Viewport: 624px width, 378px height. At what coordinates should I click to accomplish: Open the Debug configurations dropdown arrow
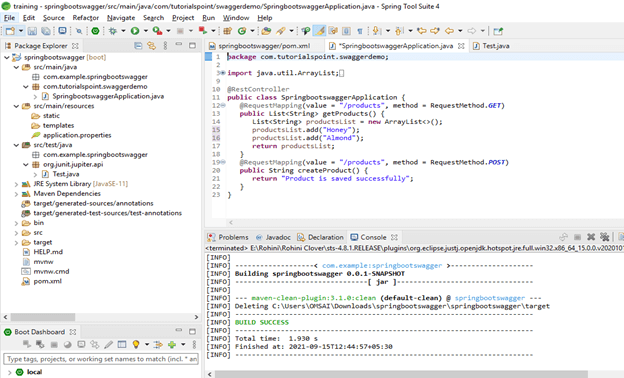point(123,31)
